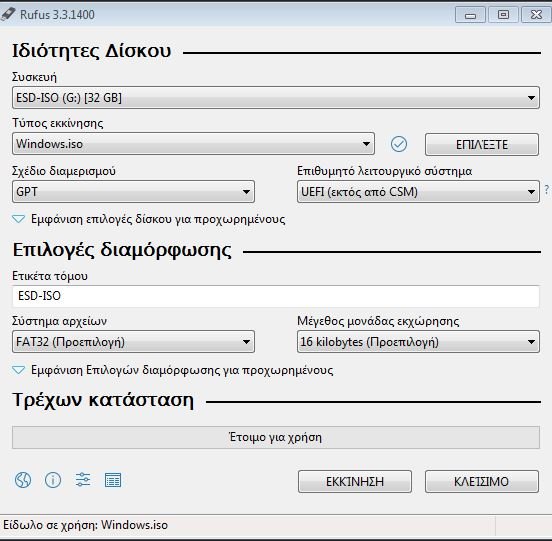Click the Ετικέτα τόμου ESD-ISO field

pyautogui.click(x=276, y=296)
